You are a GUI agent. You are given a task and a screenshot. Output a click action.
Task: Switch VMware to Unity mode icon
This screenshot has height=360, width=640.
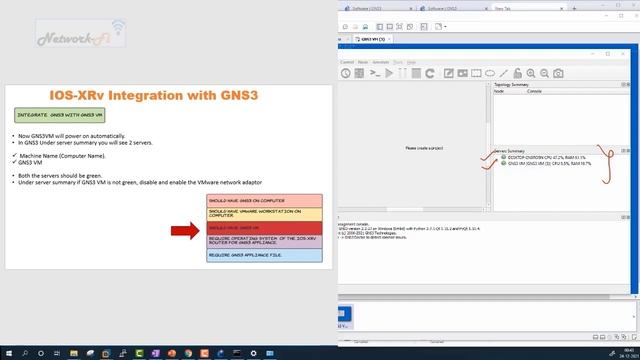410,27
